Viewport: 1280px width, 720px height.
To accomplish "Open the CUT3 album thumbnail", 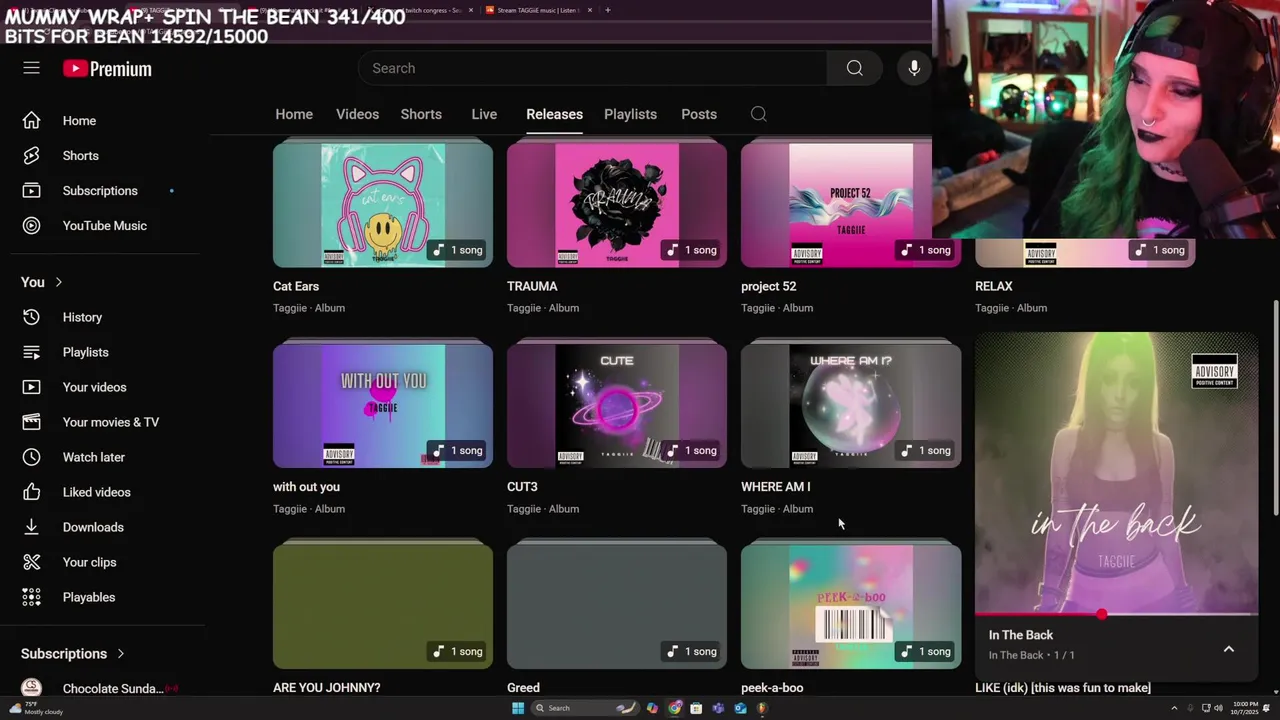I will click(x=617, y=405).
